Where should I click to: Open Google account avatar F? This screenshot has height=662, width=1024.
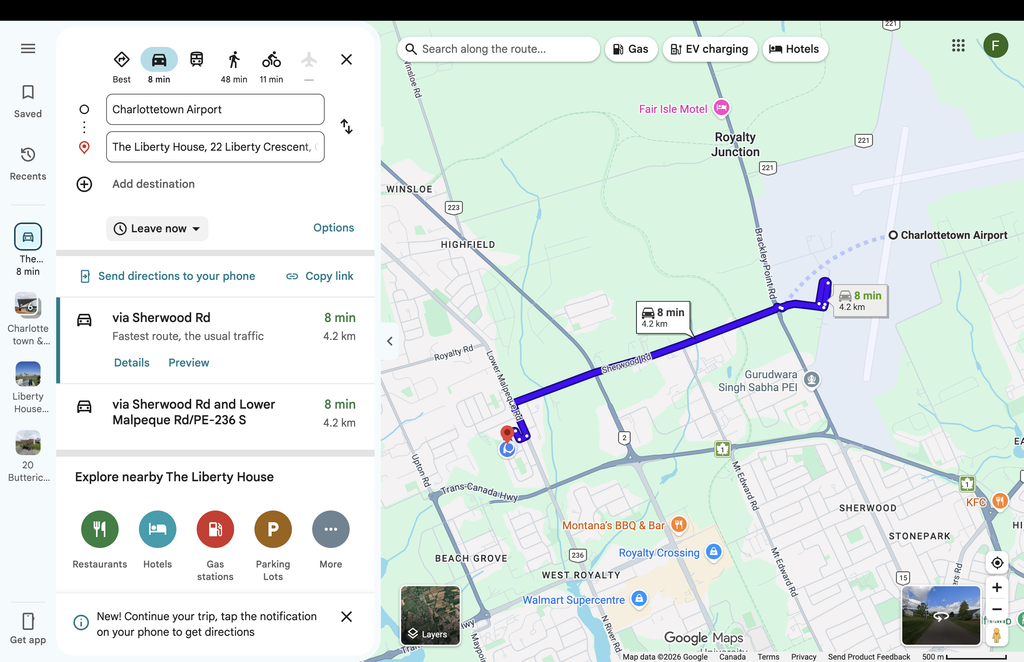(995, 45)
